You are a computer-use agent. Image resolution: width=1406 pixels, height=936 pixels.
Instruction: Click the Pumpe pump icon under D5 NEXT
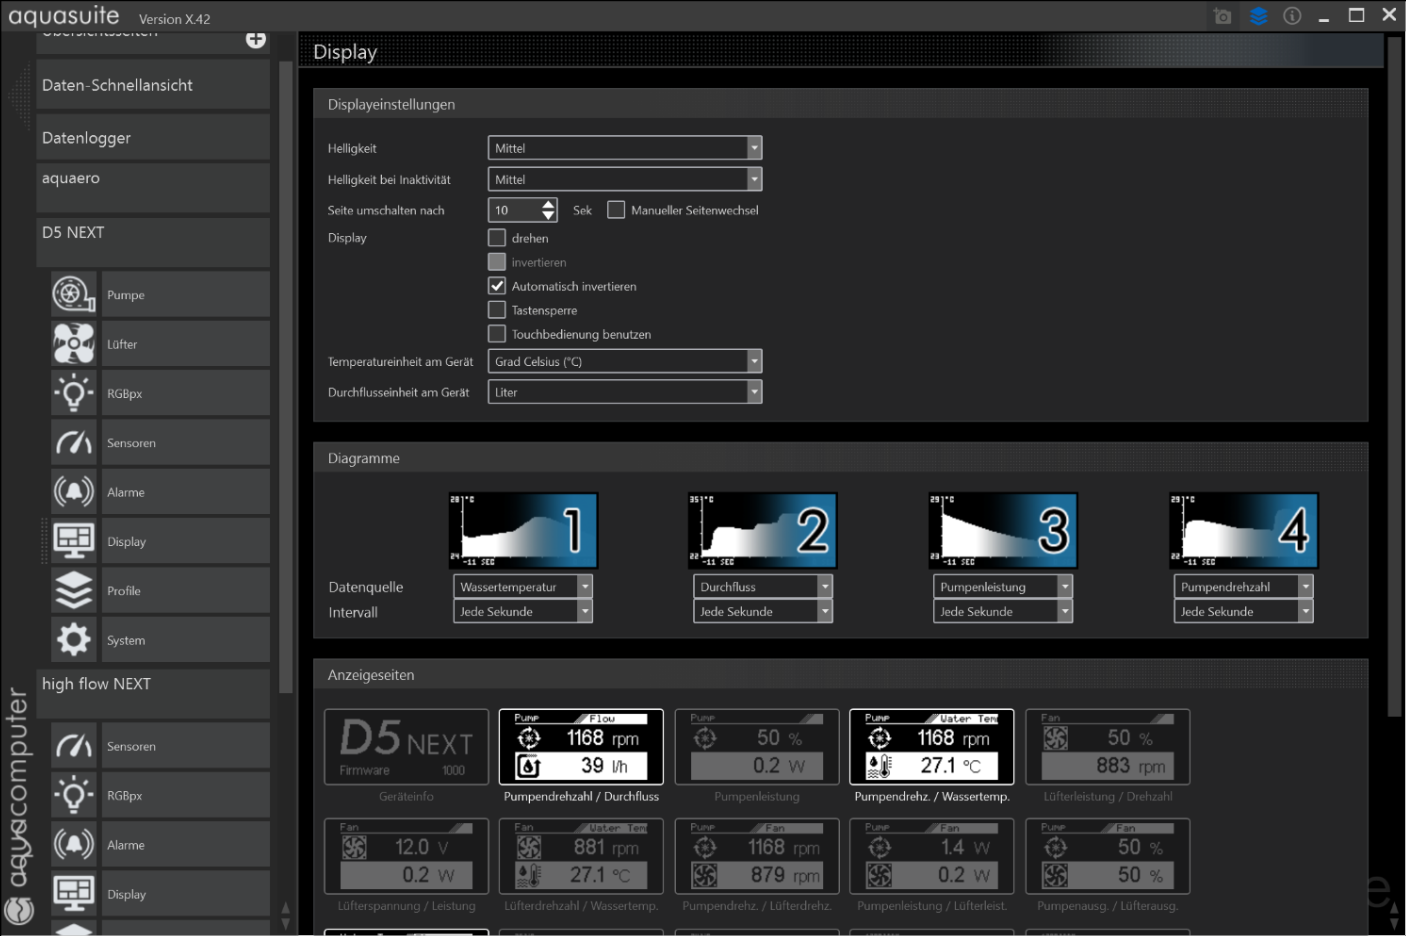pyautogui.click(x=74, y=295)
